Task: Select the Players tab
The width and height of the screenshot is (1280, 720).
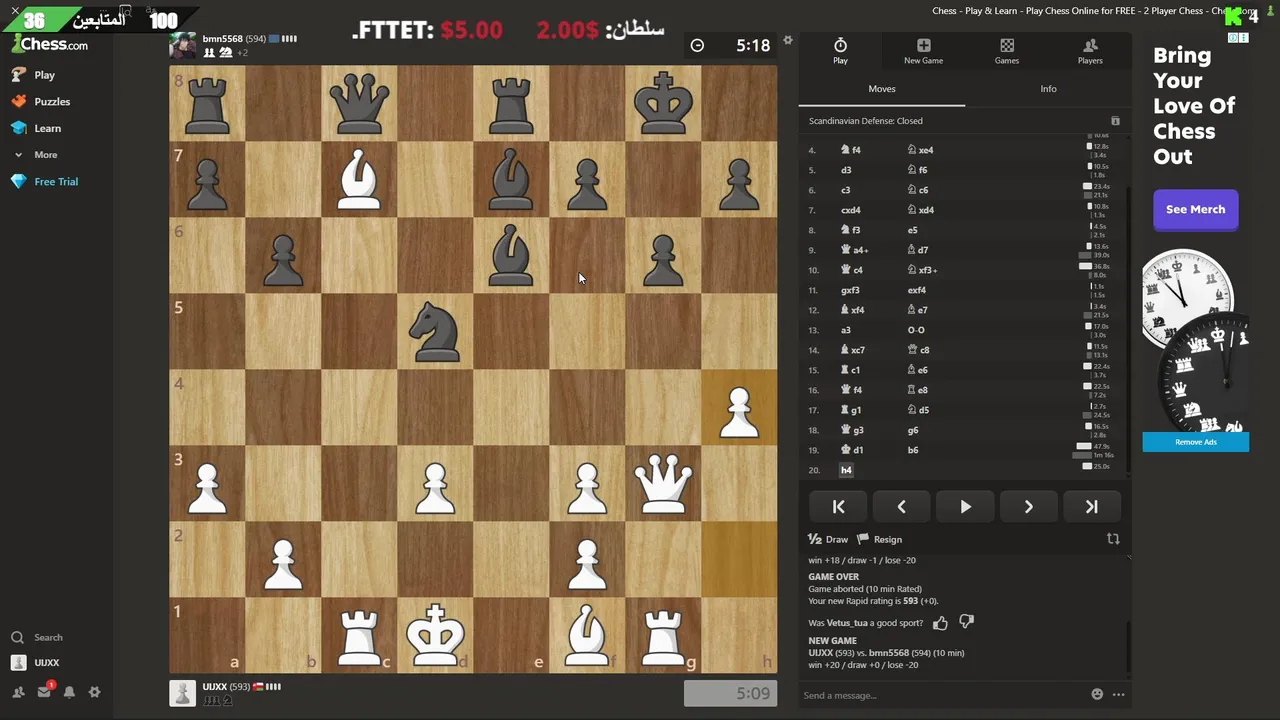Action: [1090, 51]
